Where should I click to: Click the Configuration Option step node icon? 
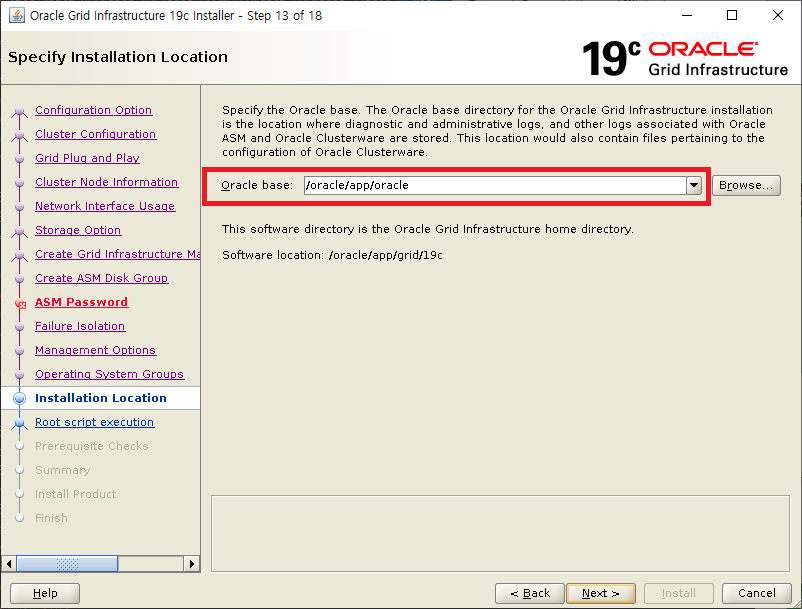click(x=19, y=111)
